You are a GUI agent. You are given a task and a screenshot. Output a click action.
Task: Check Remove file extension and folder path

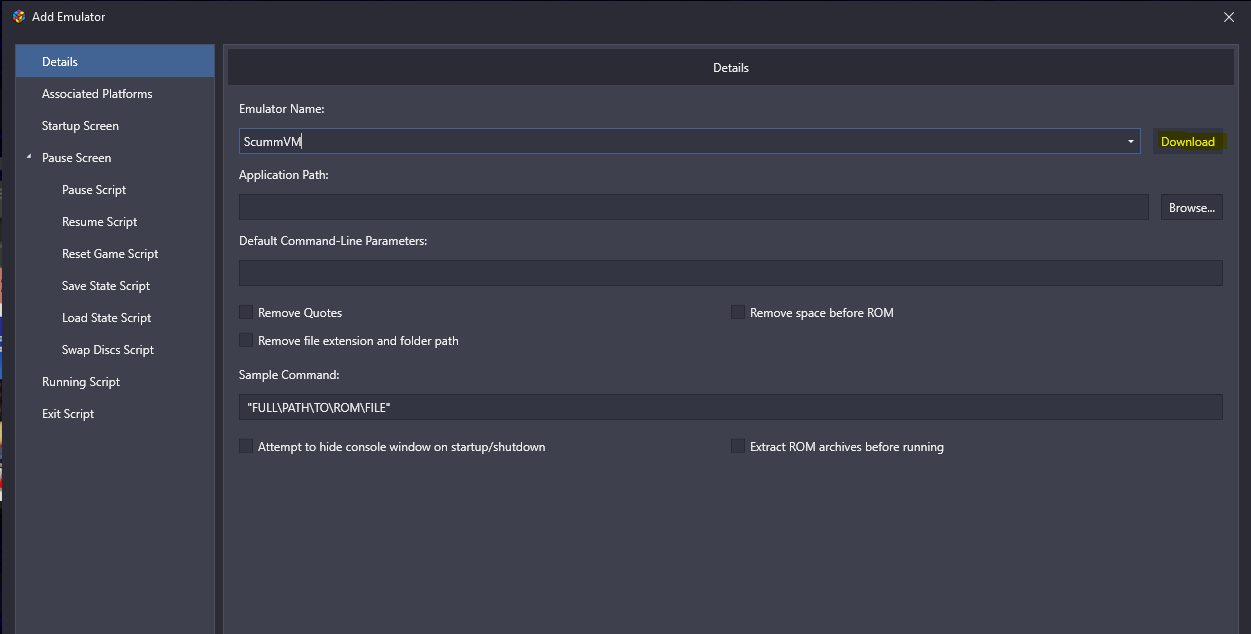(x=246, y=341)
